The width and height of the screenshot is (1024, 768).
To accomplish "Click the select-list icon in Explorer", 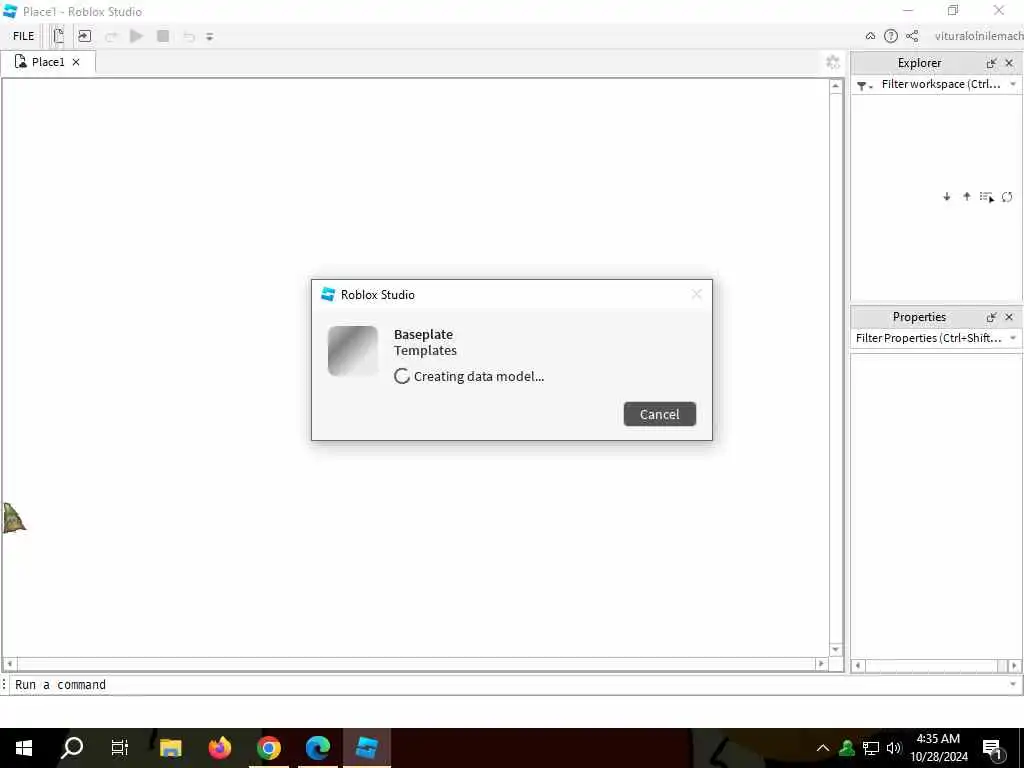I will [987, 197].
